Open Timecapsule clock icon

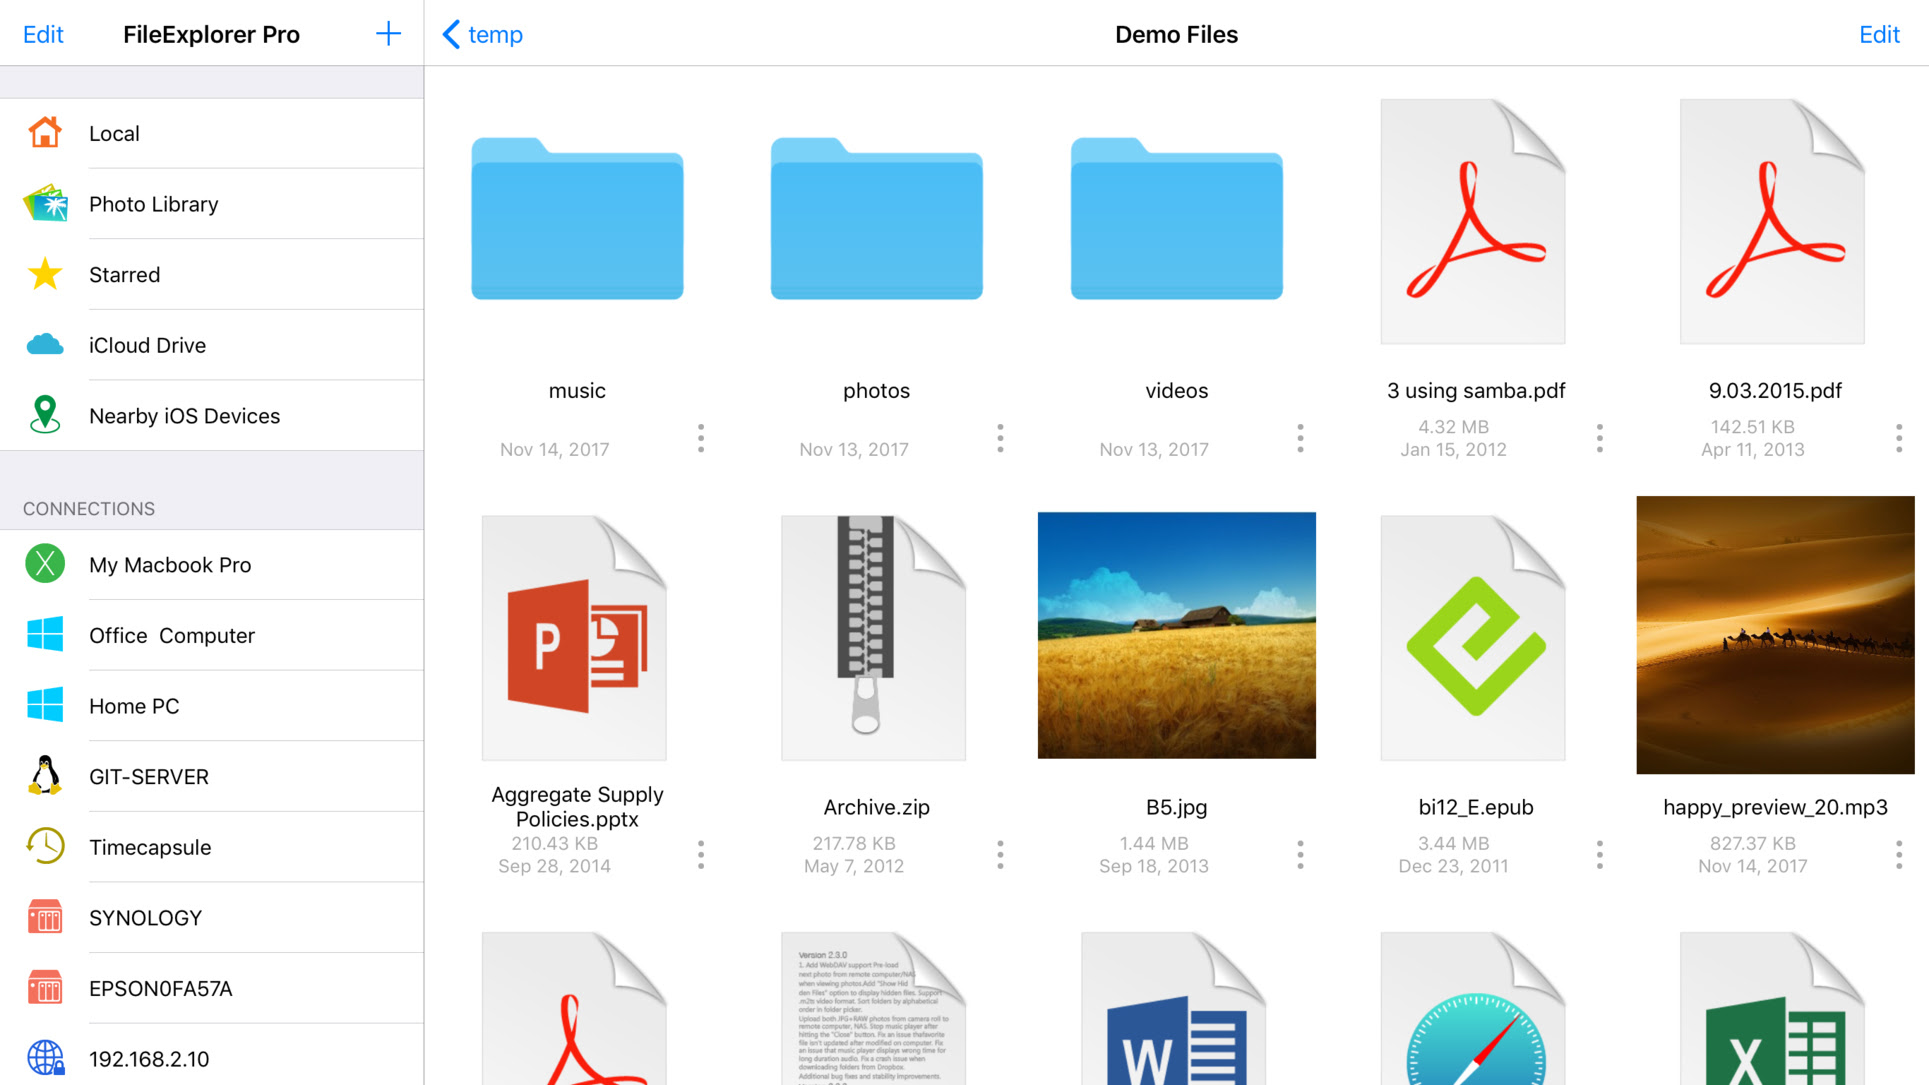(x=45, y=846)
